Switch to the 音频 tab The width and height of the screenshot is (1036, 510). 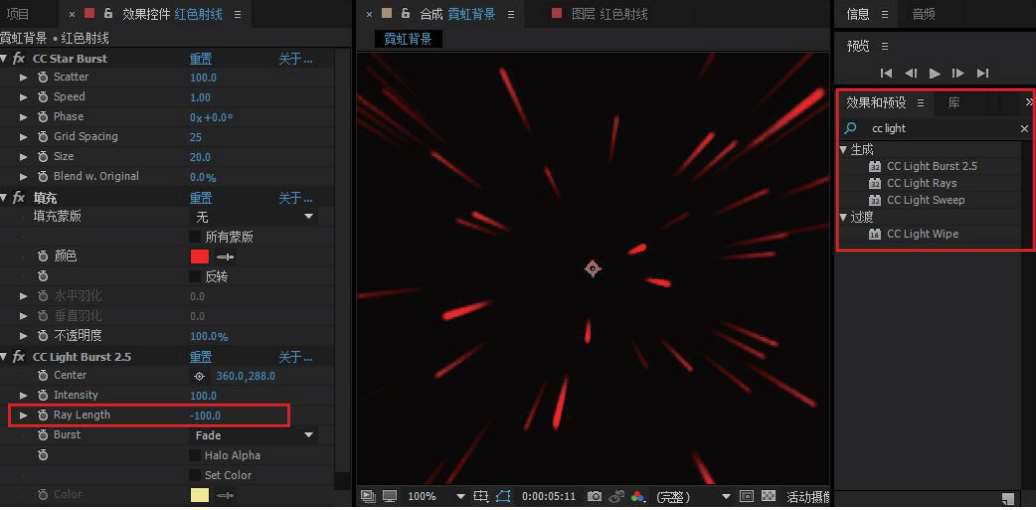[924, 14]
